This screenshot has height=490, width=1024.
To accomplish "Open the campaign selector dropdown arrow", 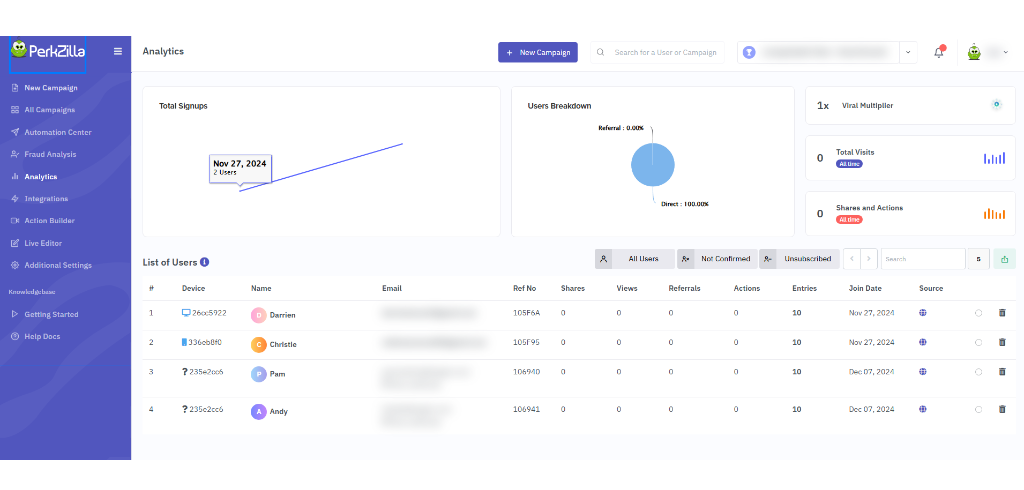I will coord(908,52).
